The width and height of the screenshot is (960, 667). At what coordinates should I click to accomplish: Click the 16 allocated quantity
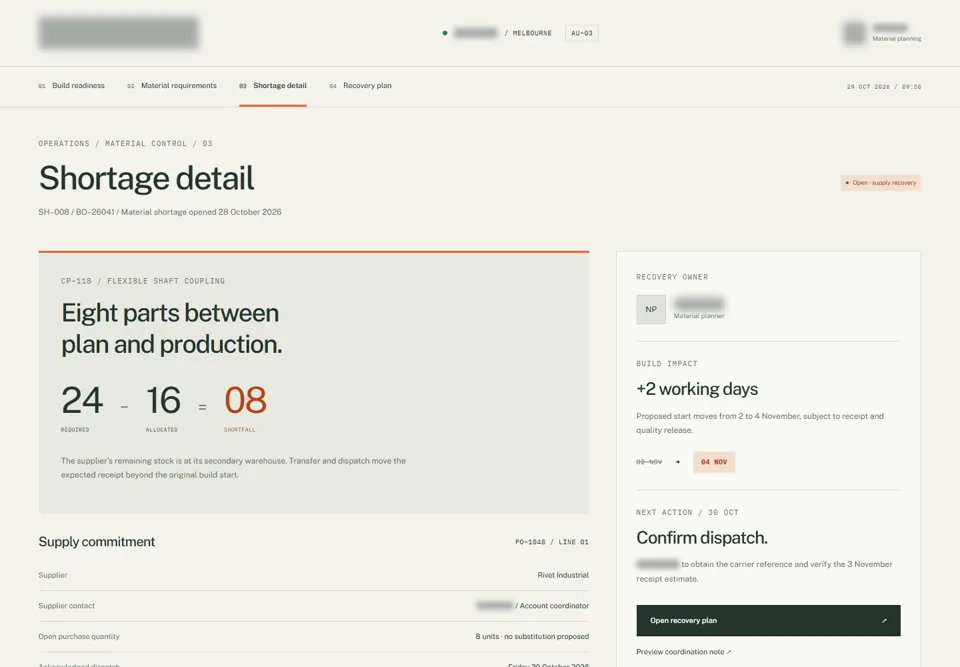(x=163, y=400)
